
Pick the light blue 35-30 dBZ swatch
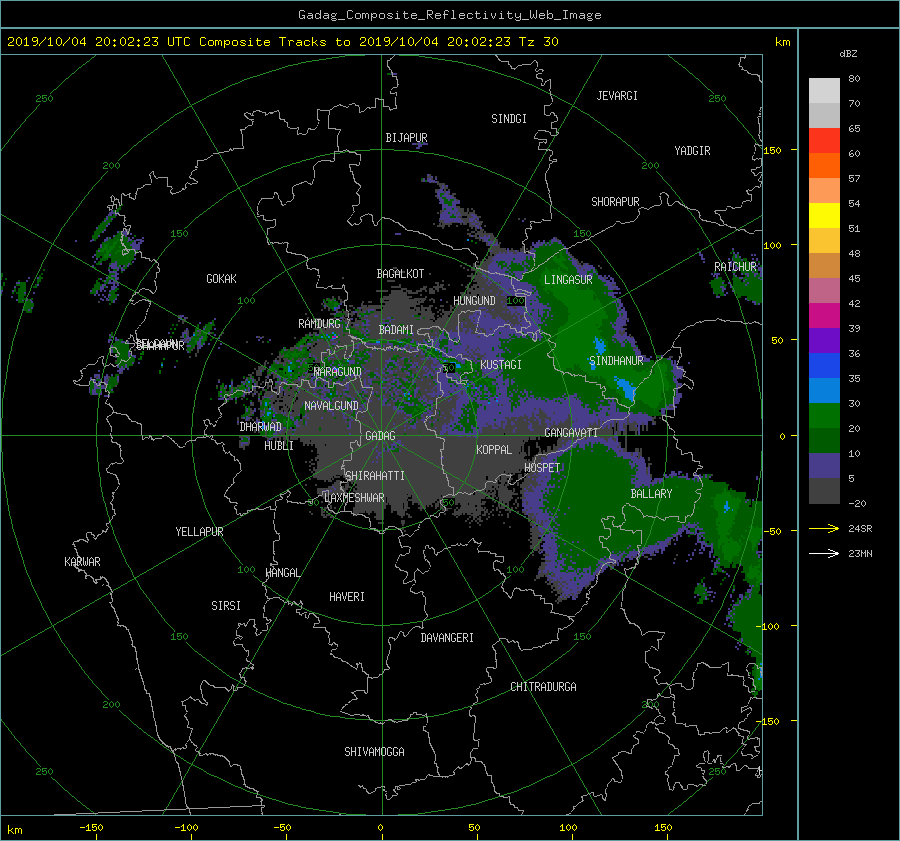824,391
